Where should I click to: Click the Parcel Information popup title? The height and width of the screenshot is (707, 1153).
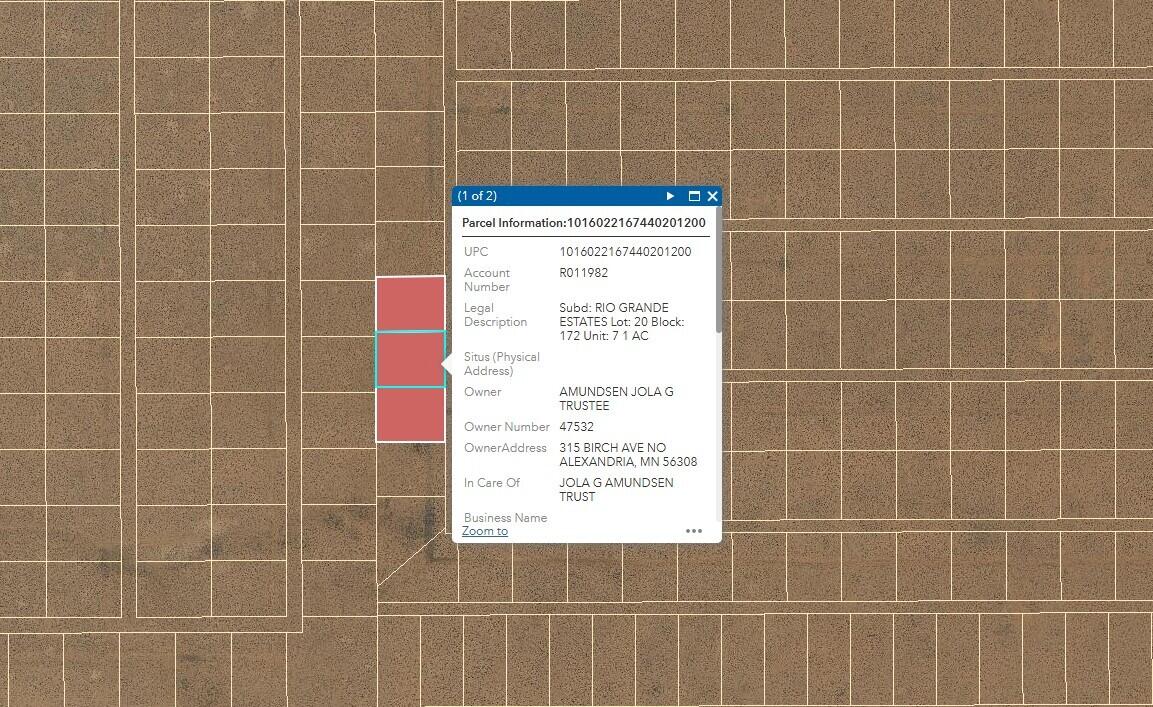click(584, 223)
